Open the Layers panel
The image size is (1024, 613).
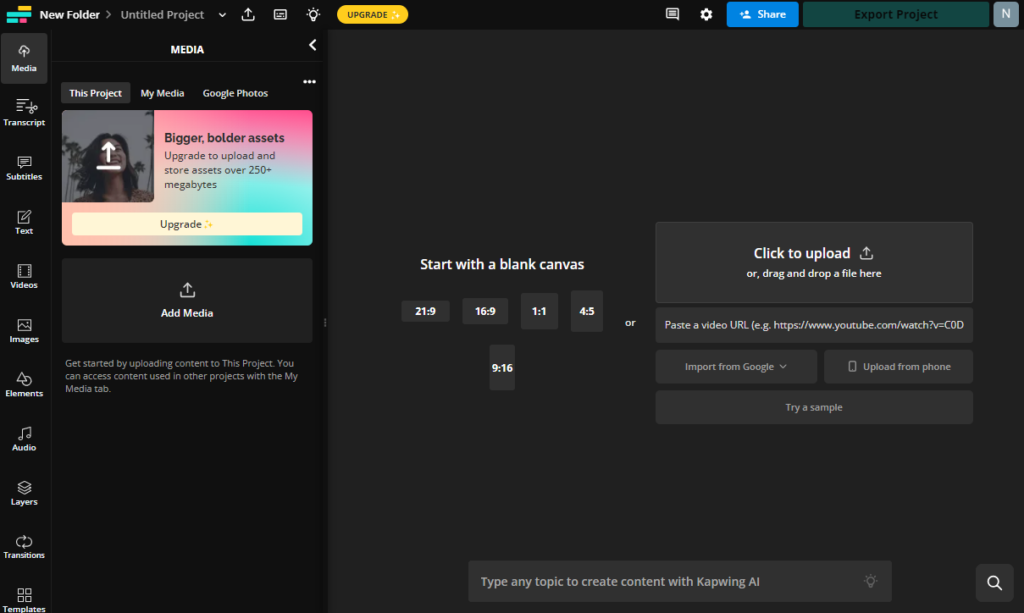point(24,492)
